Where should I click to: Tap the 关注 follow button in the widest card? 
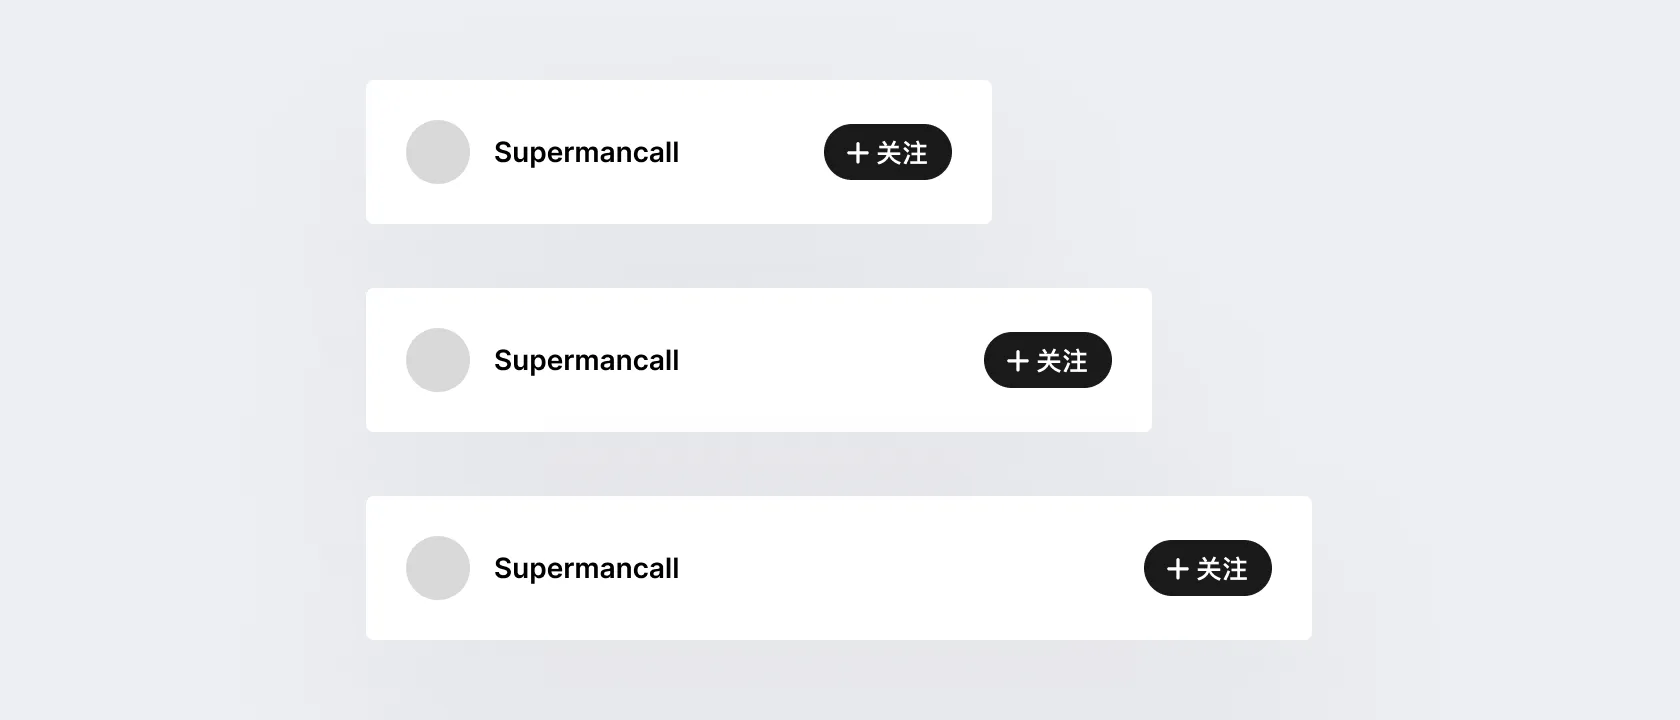pyautogui.click(x=1207, y=568)
